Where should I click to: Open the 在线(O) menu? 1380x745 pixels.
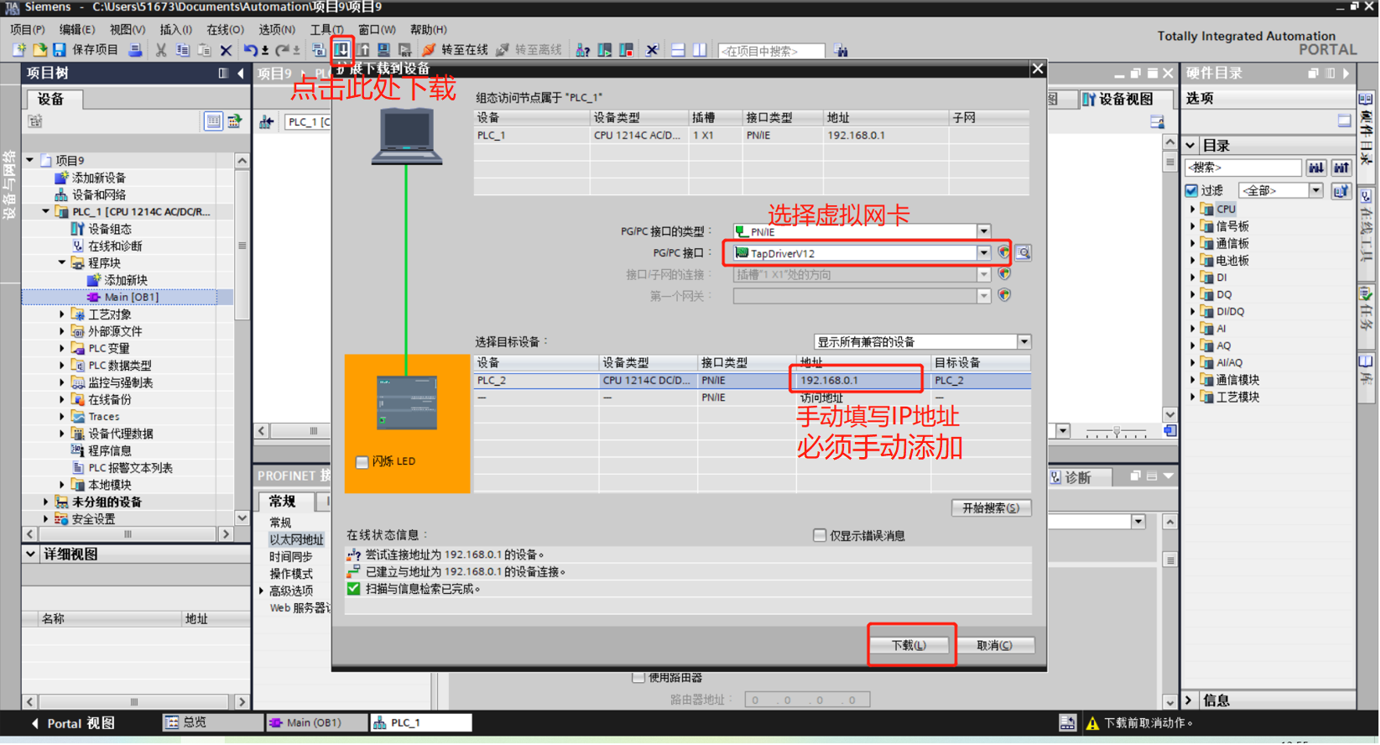point(225,29)
